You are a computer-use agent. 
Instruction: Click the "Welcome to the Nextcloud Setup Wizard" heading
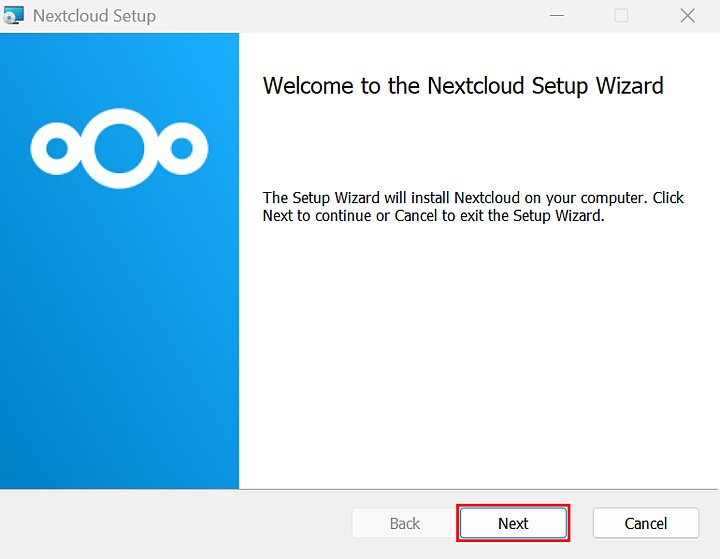[462, 86]
